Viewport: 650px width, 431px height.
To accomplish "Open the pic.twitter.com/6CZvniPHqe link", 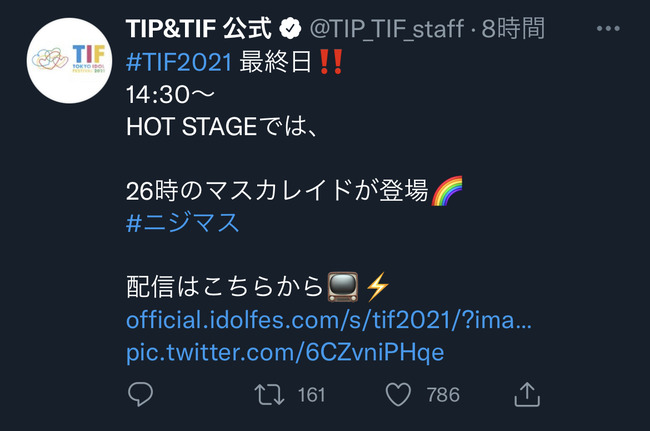I will click(285, 352).
